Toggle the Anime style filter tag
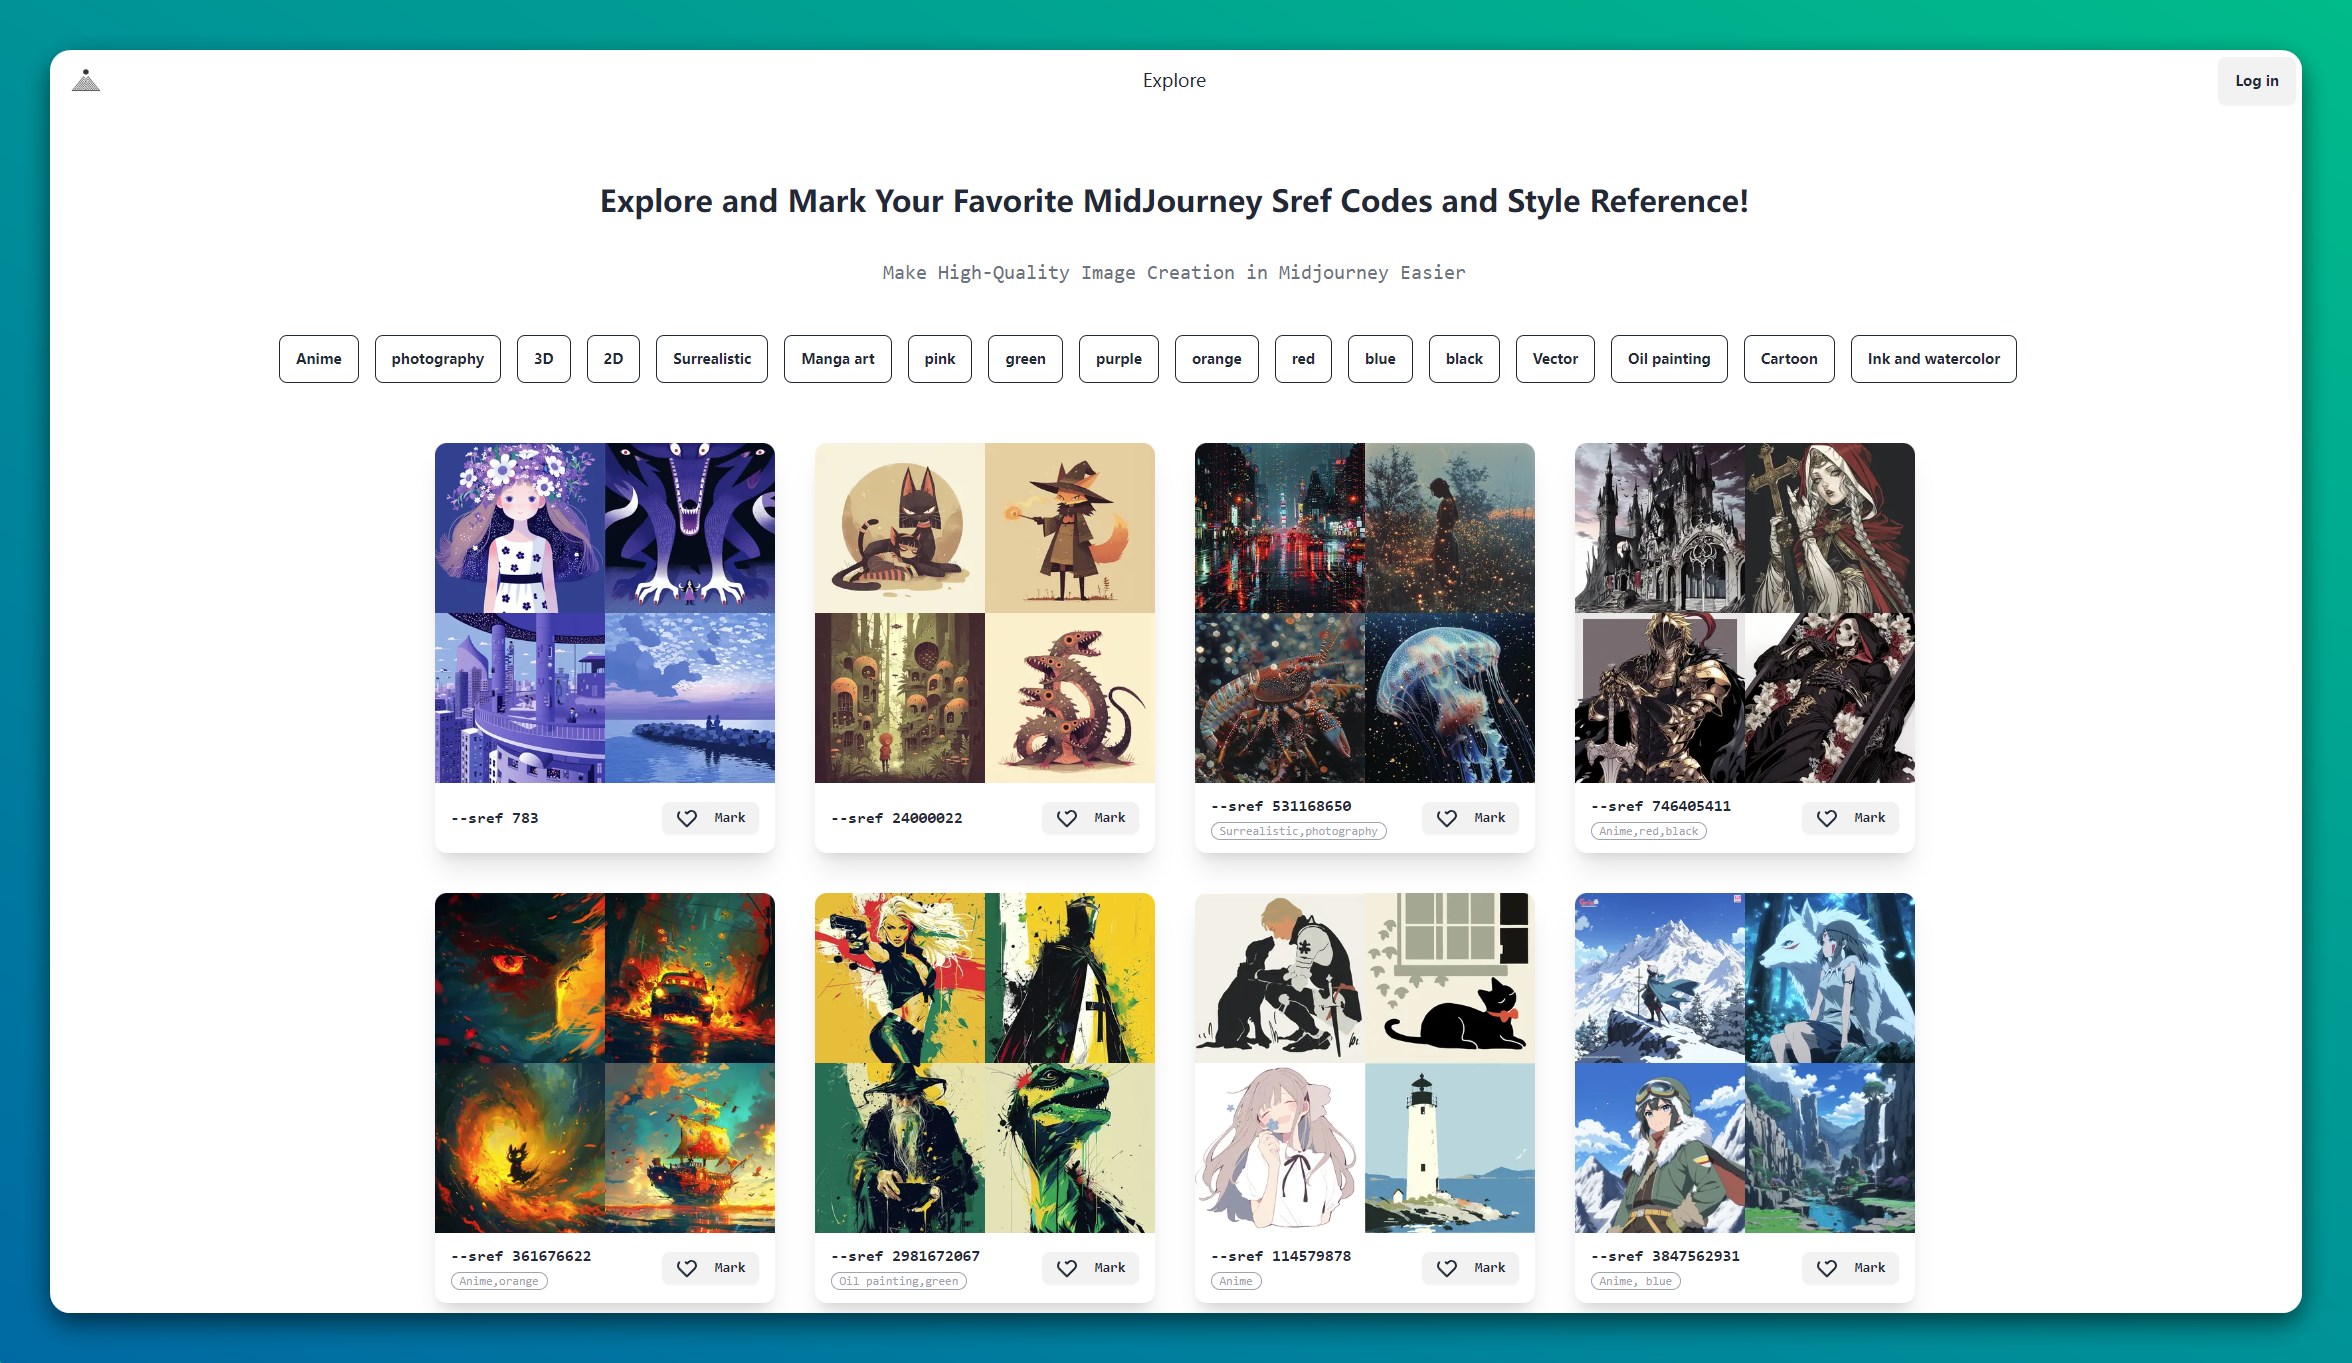The image size is (2352, 1363). (x=318, y=359)
